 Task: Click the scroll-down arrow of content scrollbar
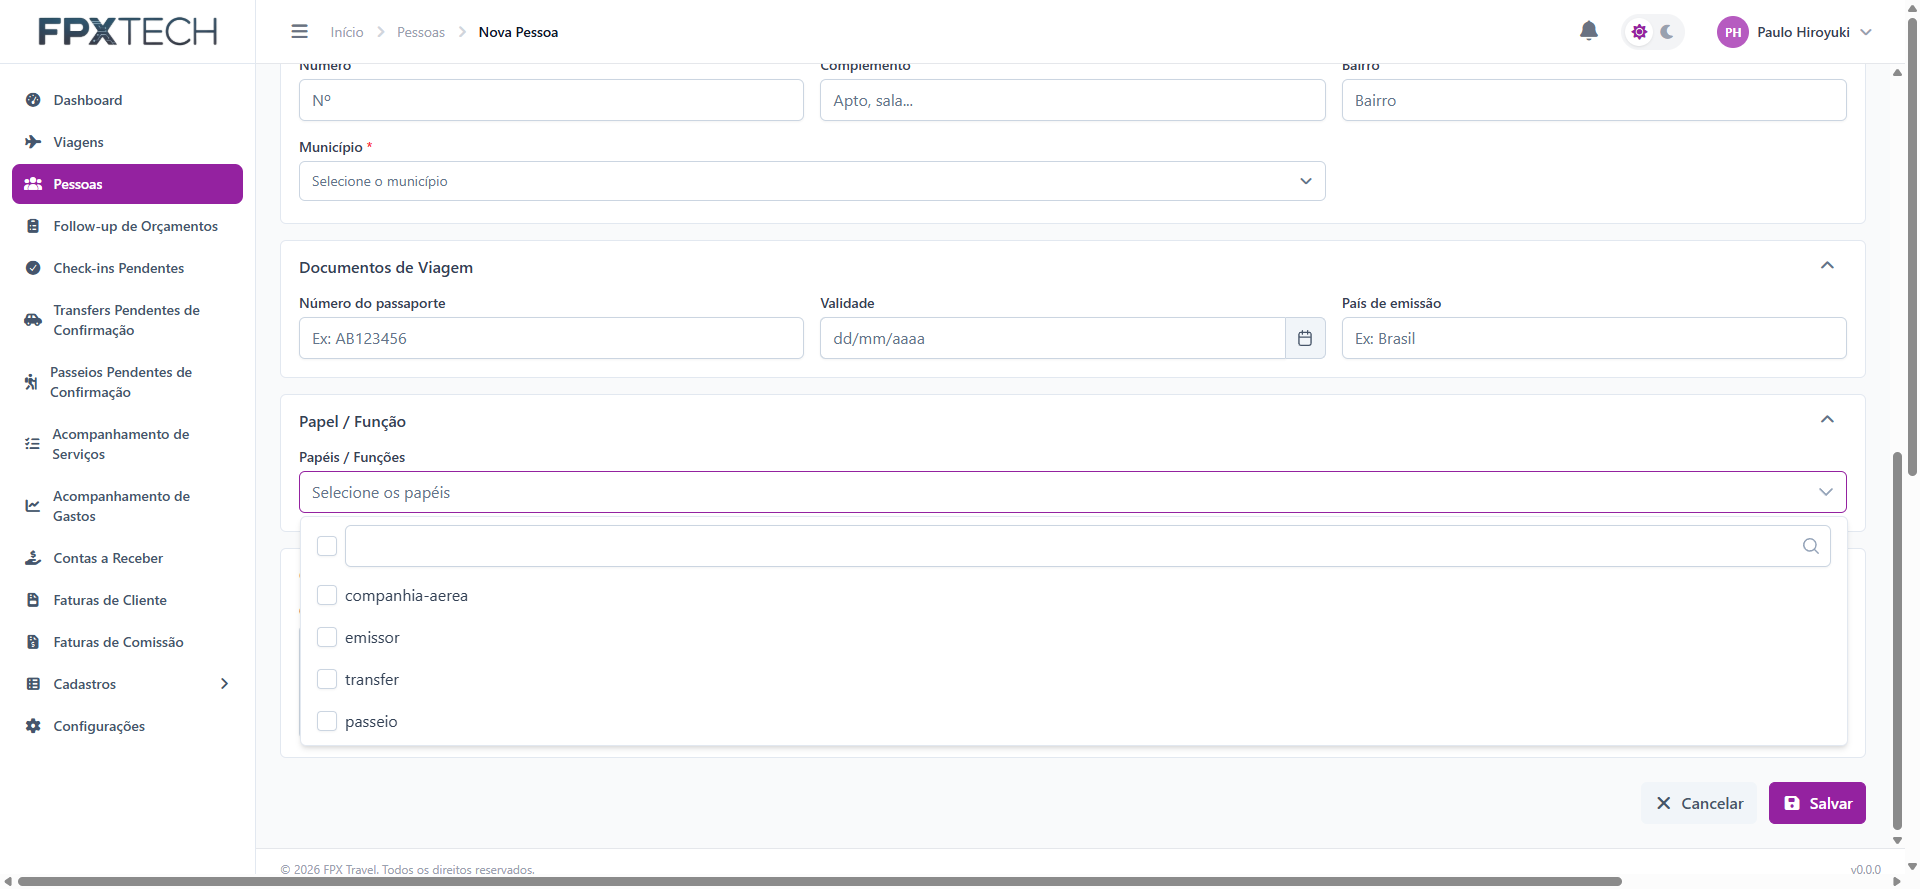click(x=1897, y=840)
